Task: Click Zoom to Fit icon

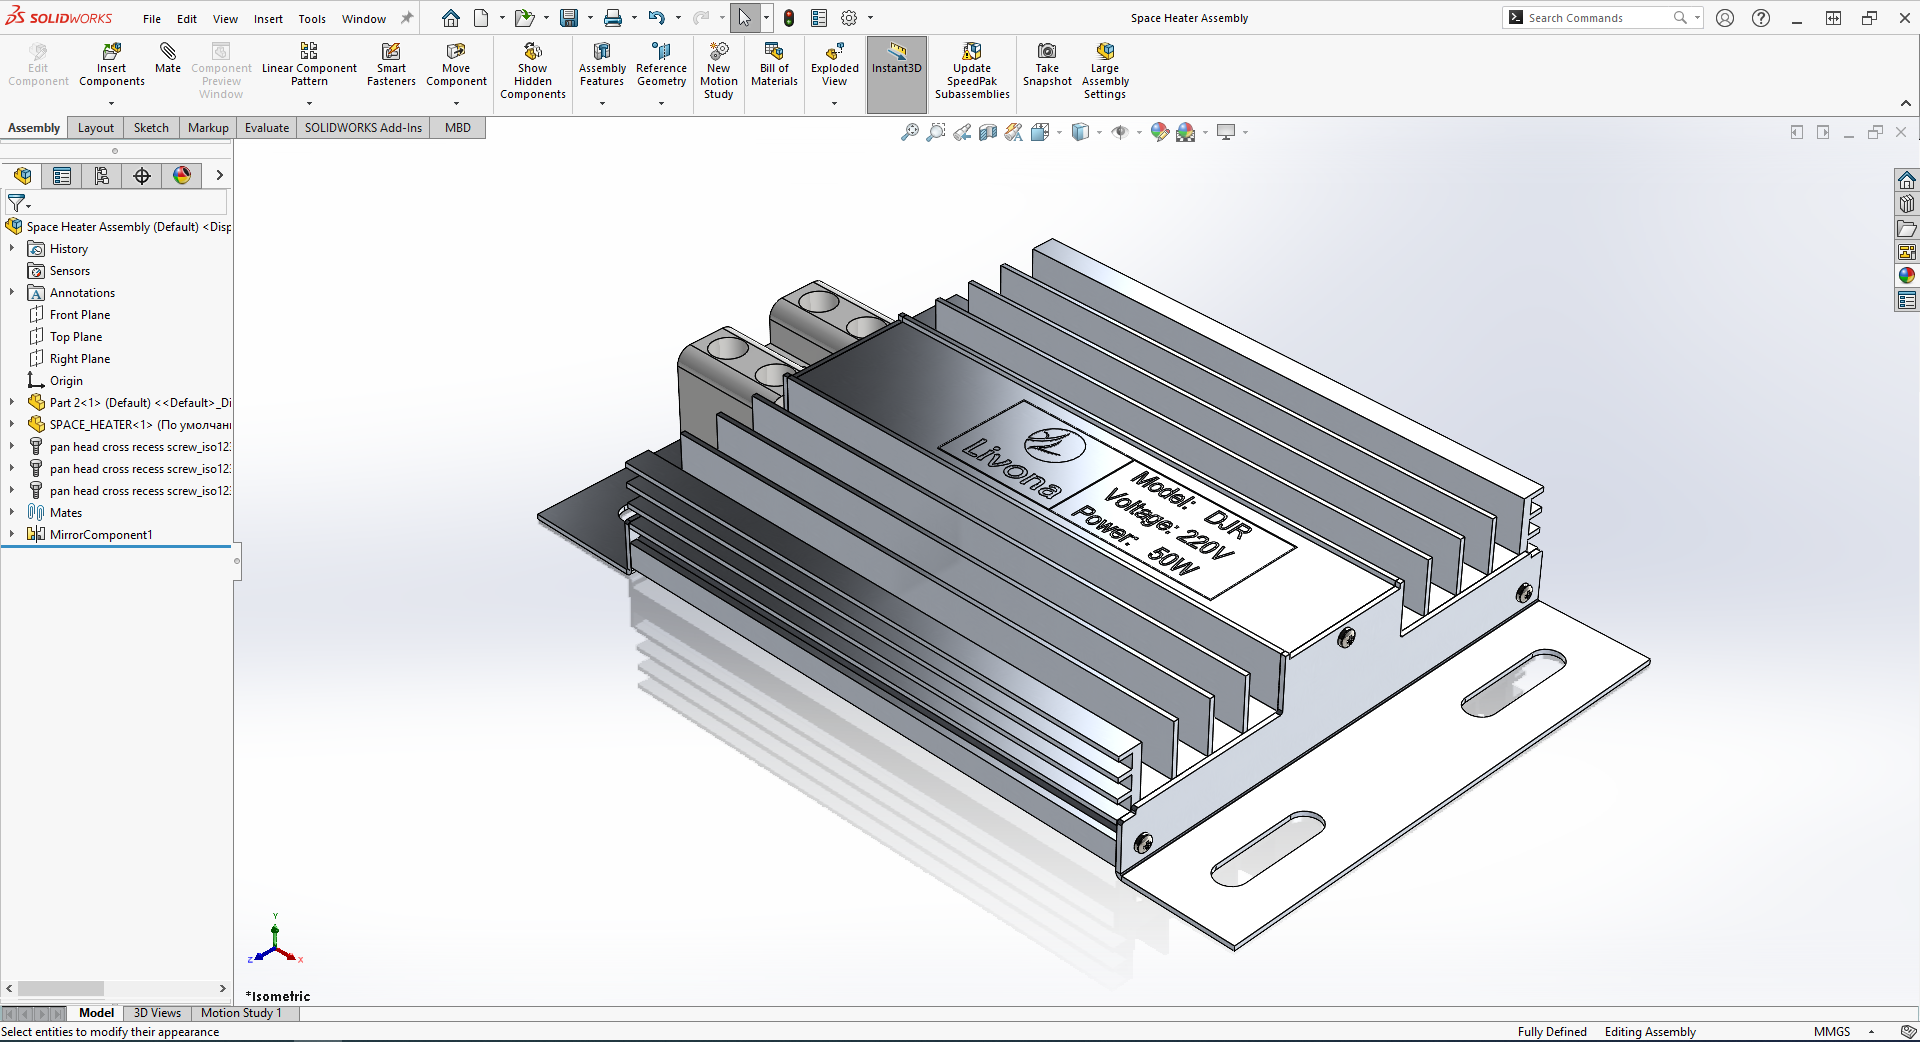Action: click(909, 132)
